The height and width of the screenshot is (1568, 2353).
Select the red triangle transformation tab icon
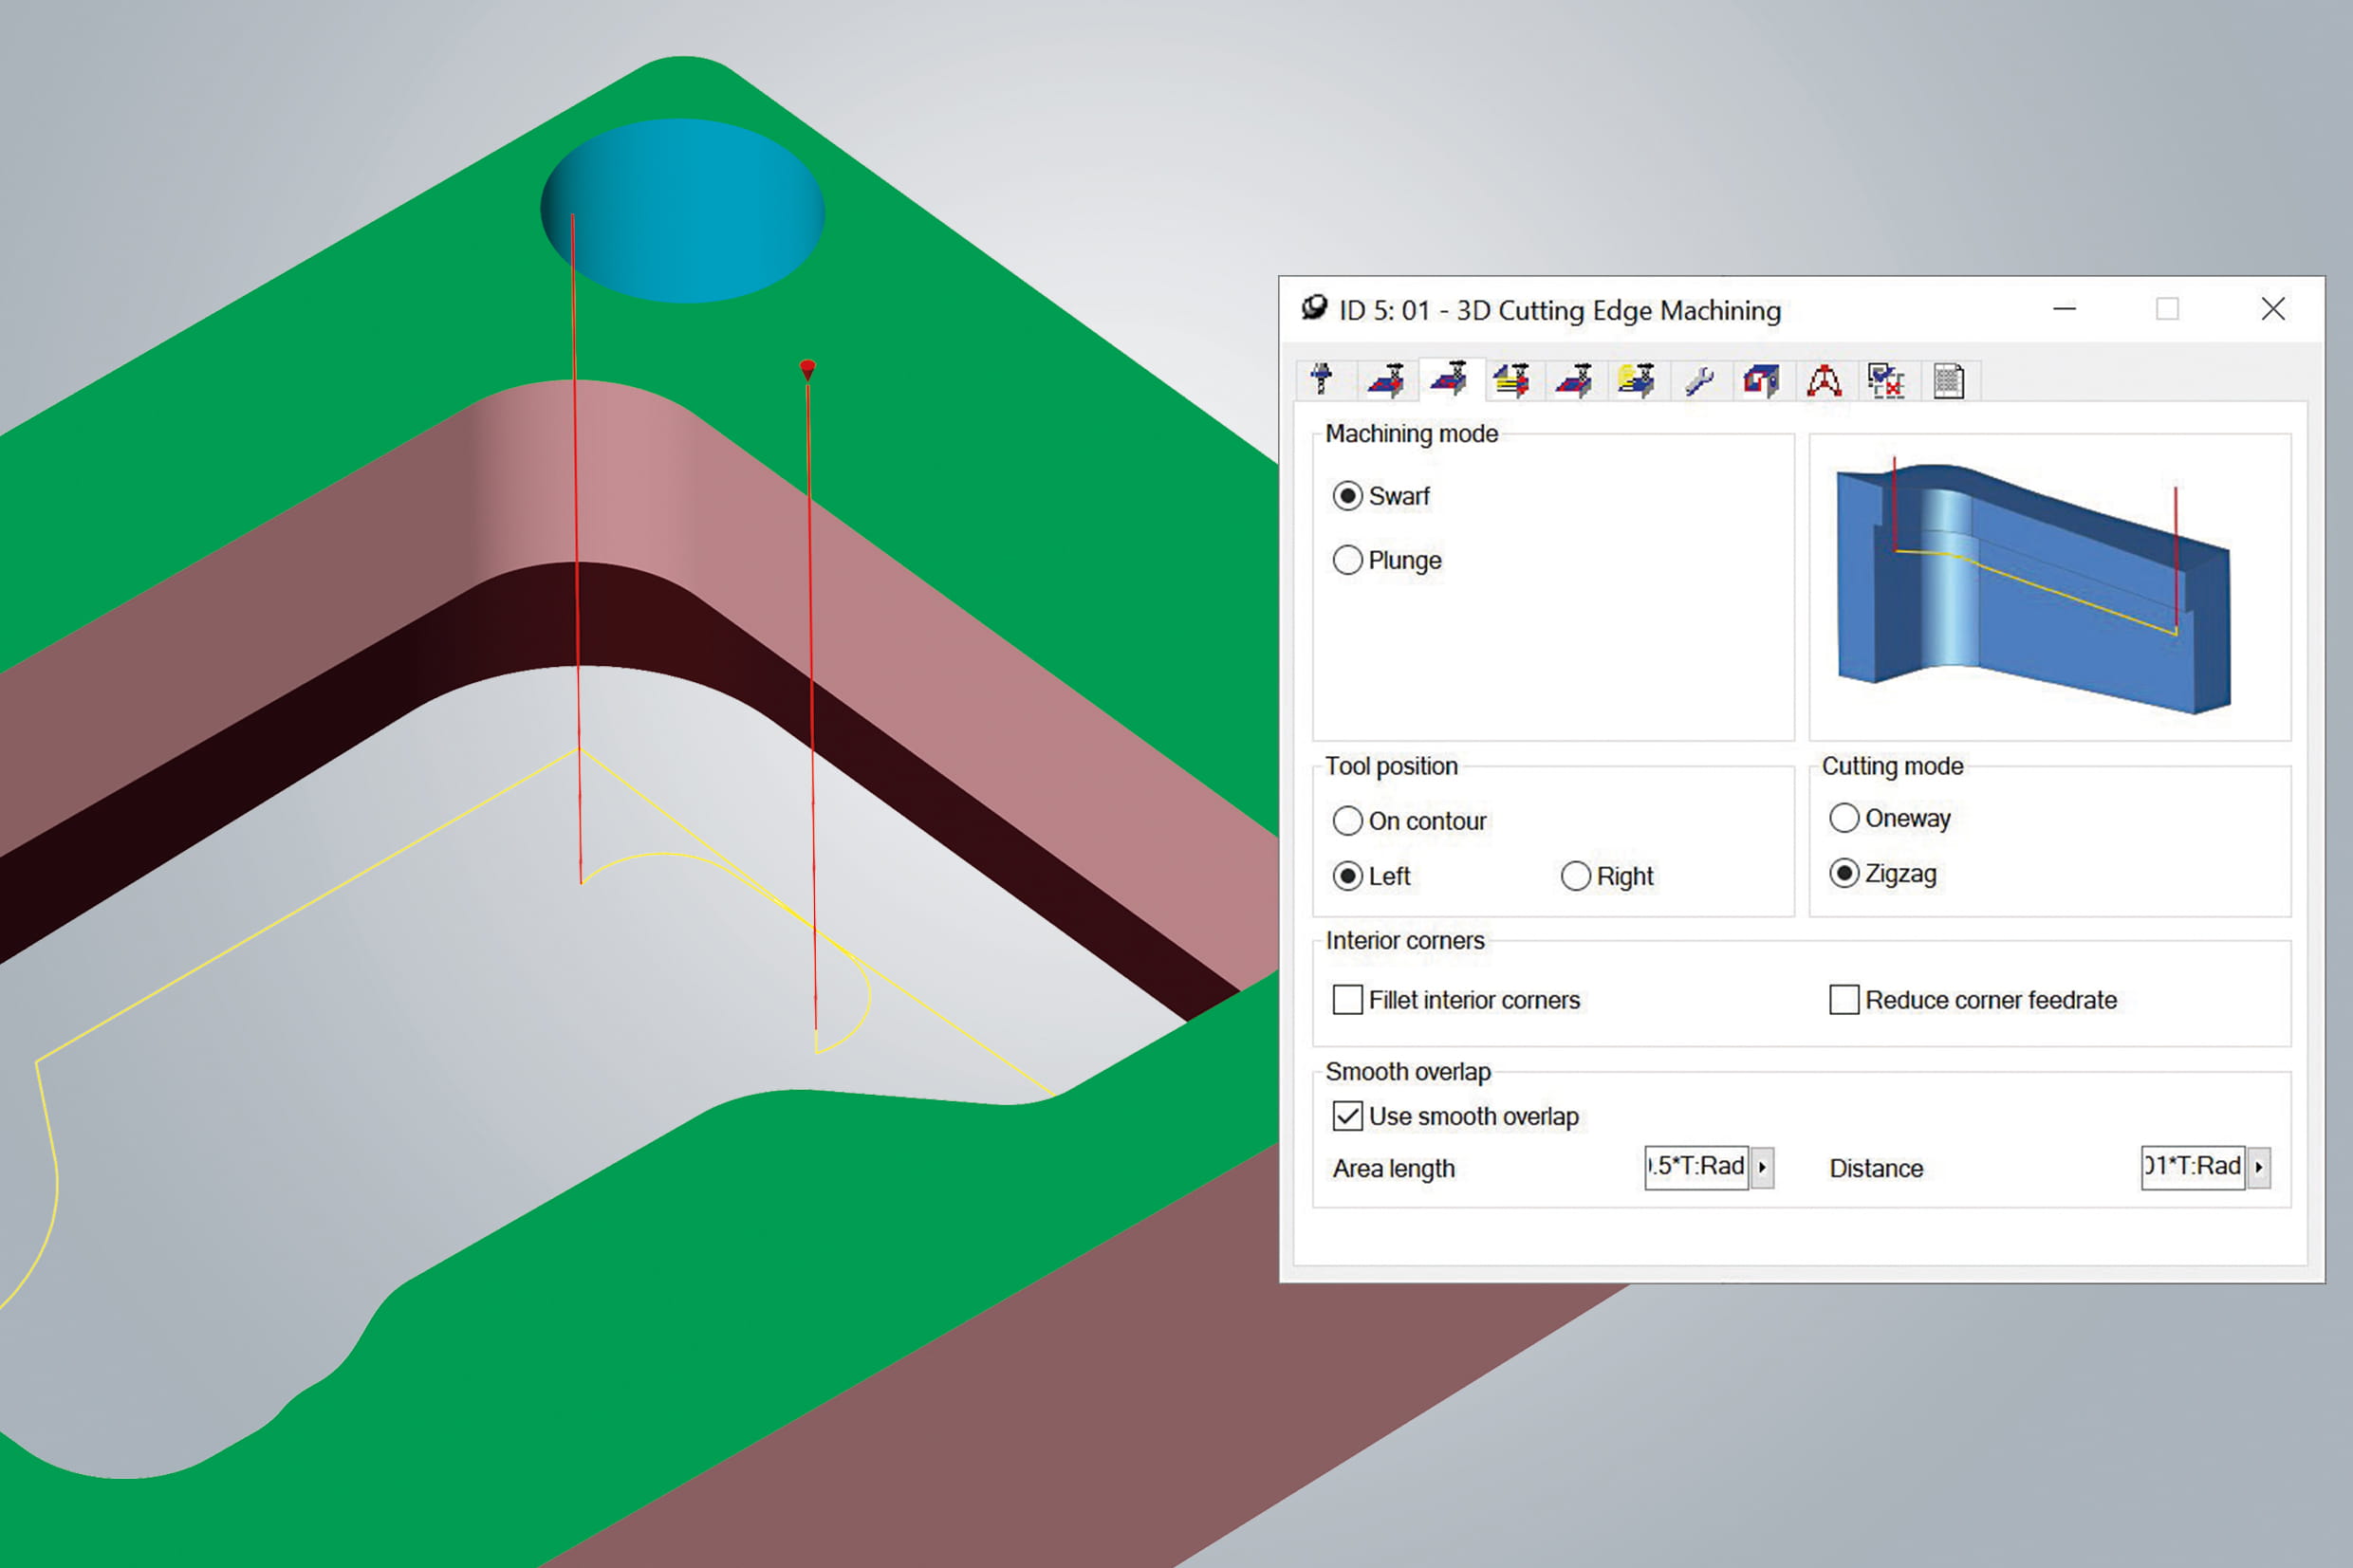click(1824, 381)
